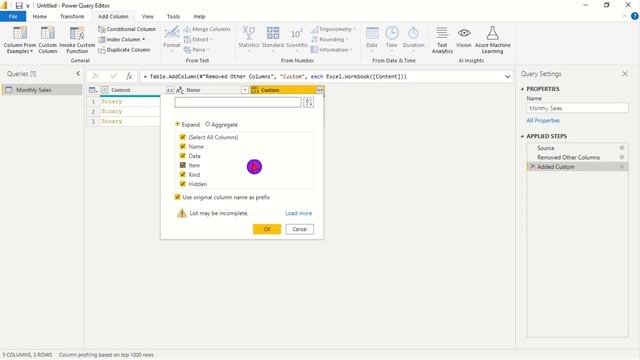Screen dimensions: 640x360
Task: Uncheck the Data column checkbox
Action: coord(182,156)
